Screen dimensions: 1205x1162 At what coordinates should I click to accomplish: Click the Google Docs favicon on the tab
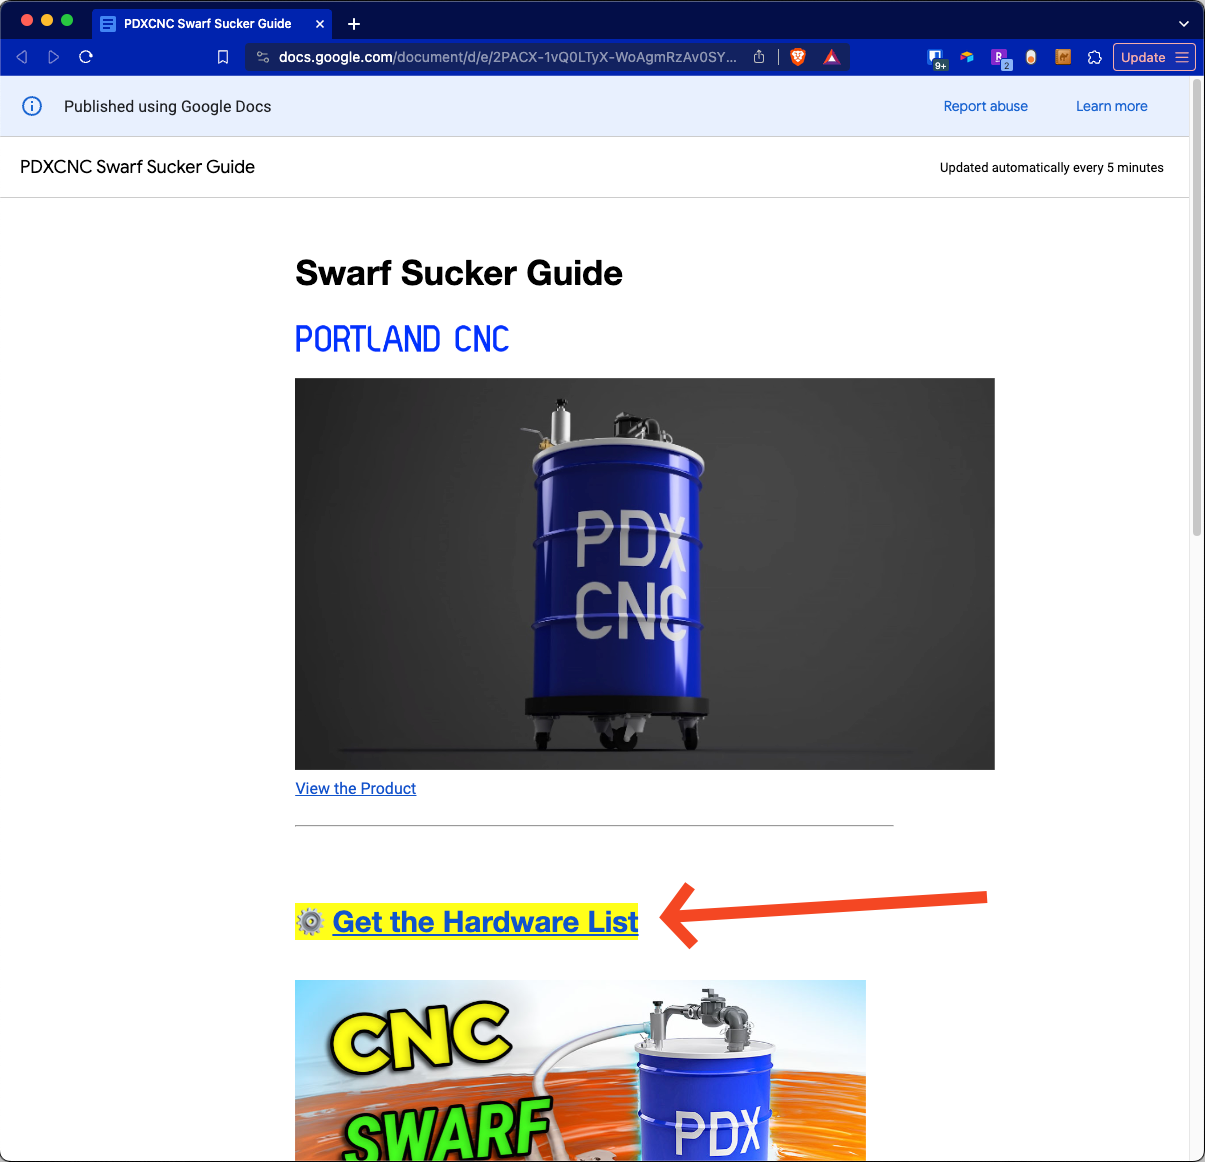(x=107, y=23)
